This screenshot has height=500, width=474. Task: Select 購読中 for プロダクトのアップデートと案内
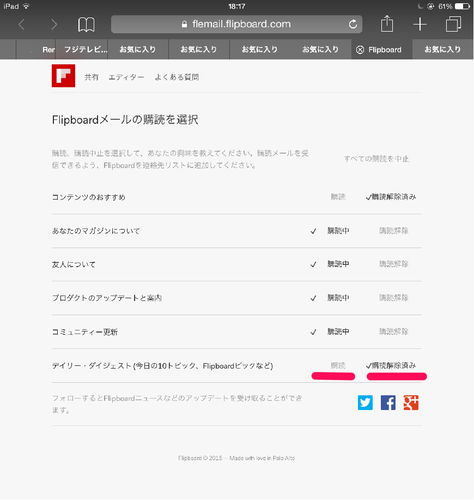338,298
